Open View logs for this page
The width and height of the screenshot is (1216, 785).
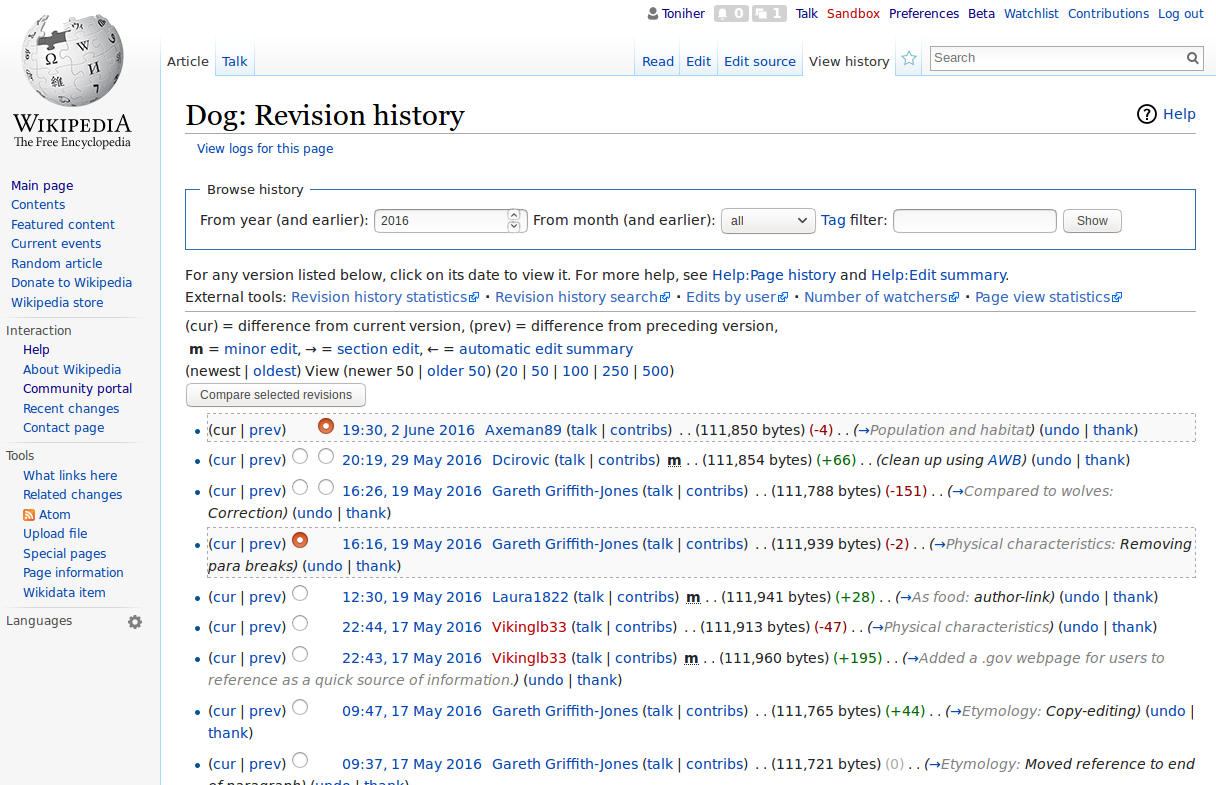point(265,149)
